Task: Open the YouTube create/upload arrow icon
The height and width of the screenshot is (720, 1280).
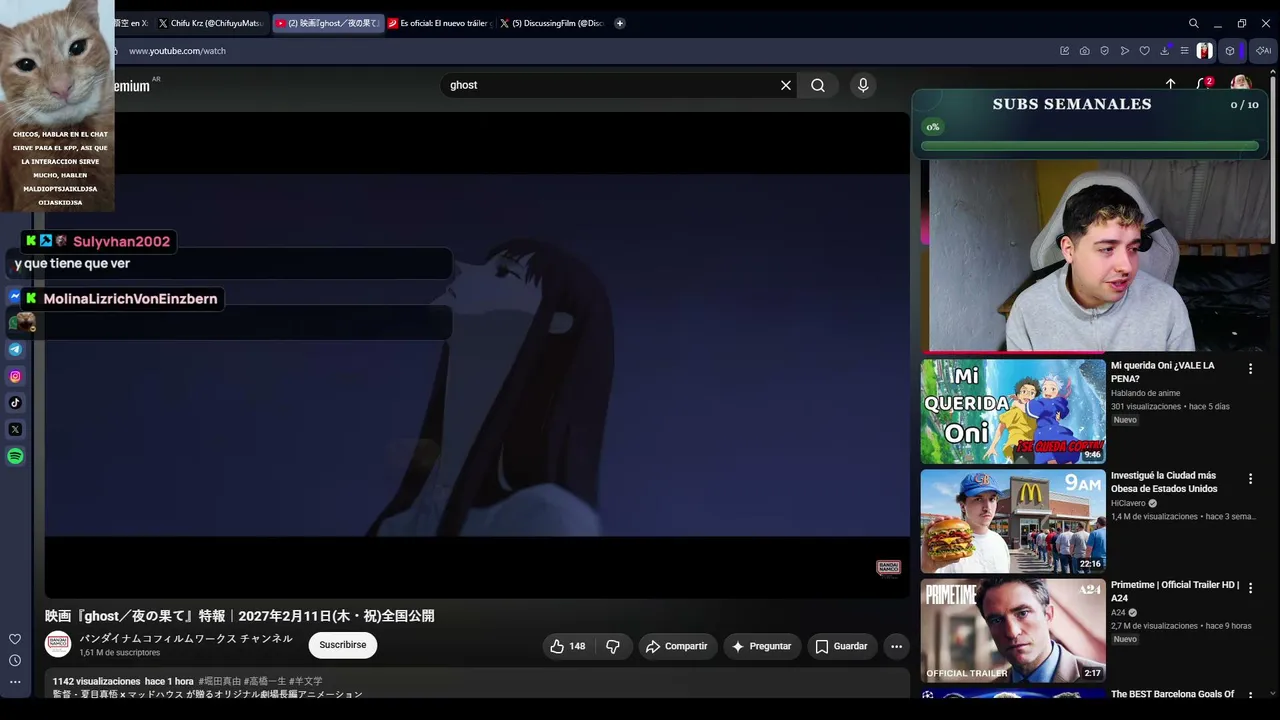Action: (1170, 85)
